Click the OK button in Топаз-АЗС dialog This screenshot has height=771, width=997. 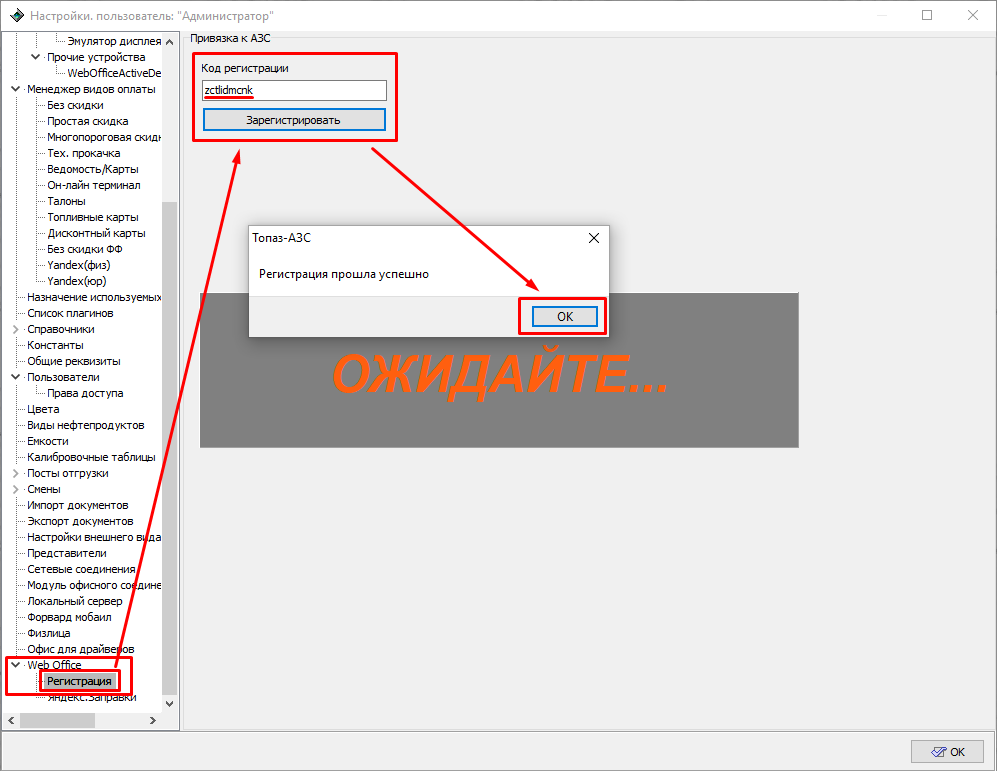coord(564,317)
